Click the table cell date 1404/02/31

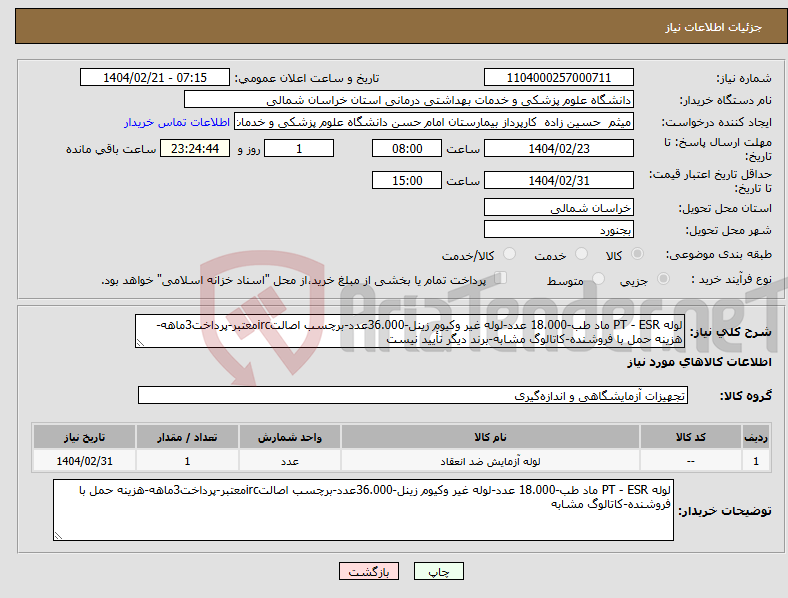point(84,461)
